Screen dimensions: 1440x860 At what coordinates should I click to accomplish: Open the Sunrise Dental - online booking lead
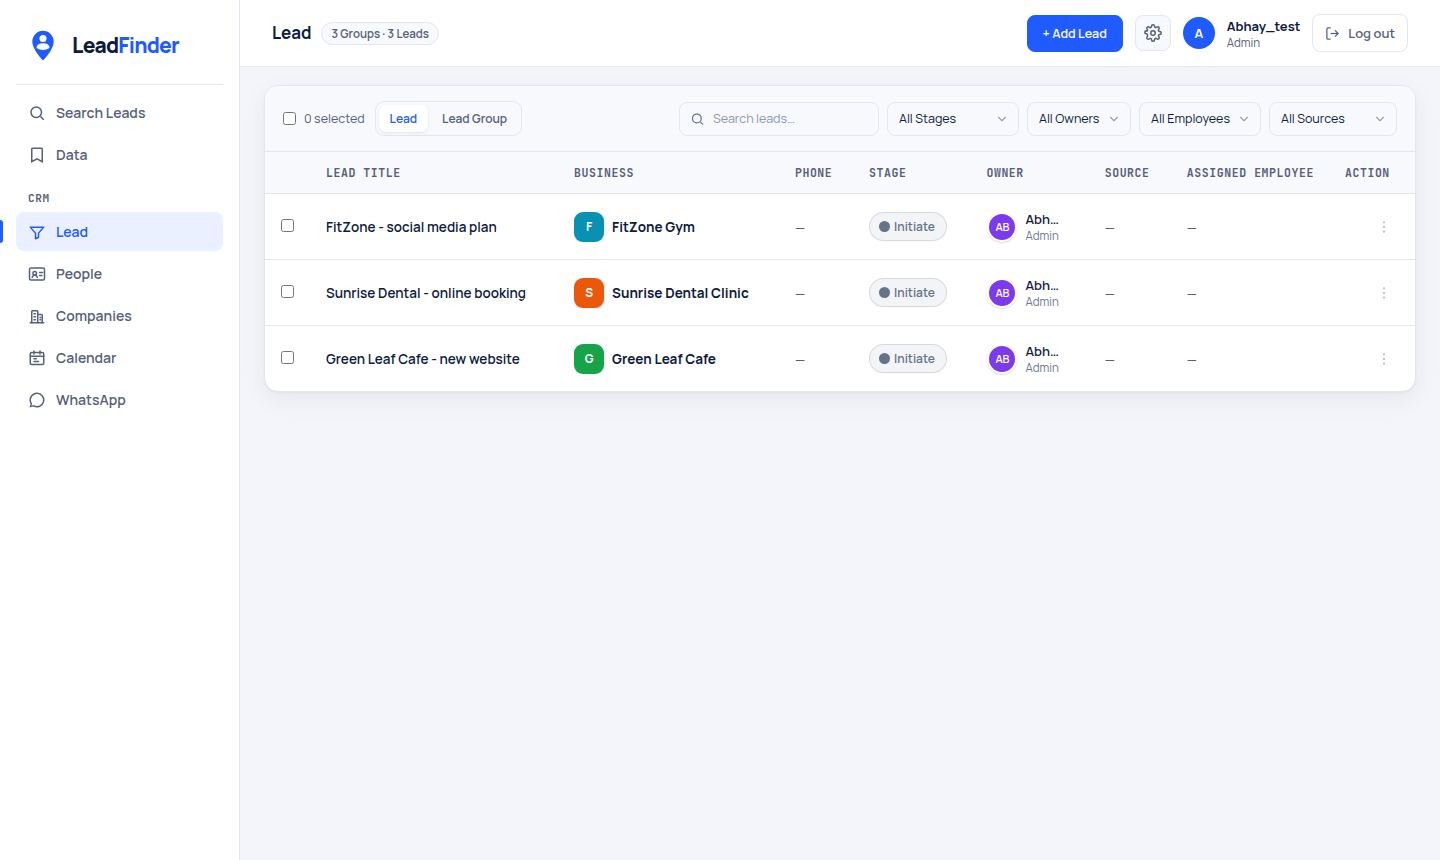click(x=426, y=293)
